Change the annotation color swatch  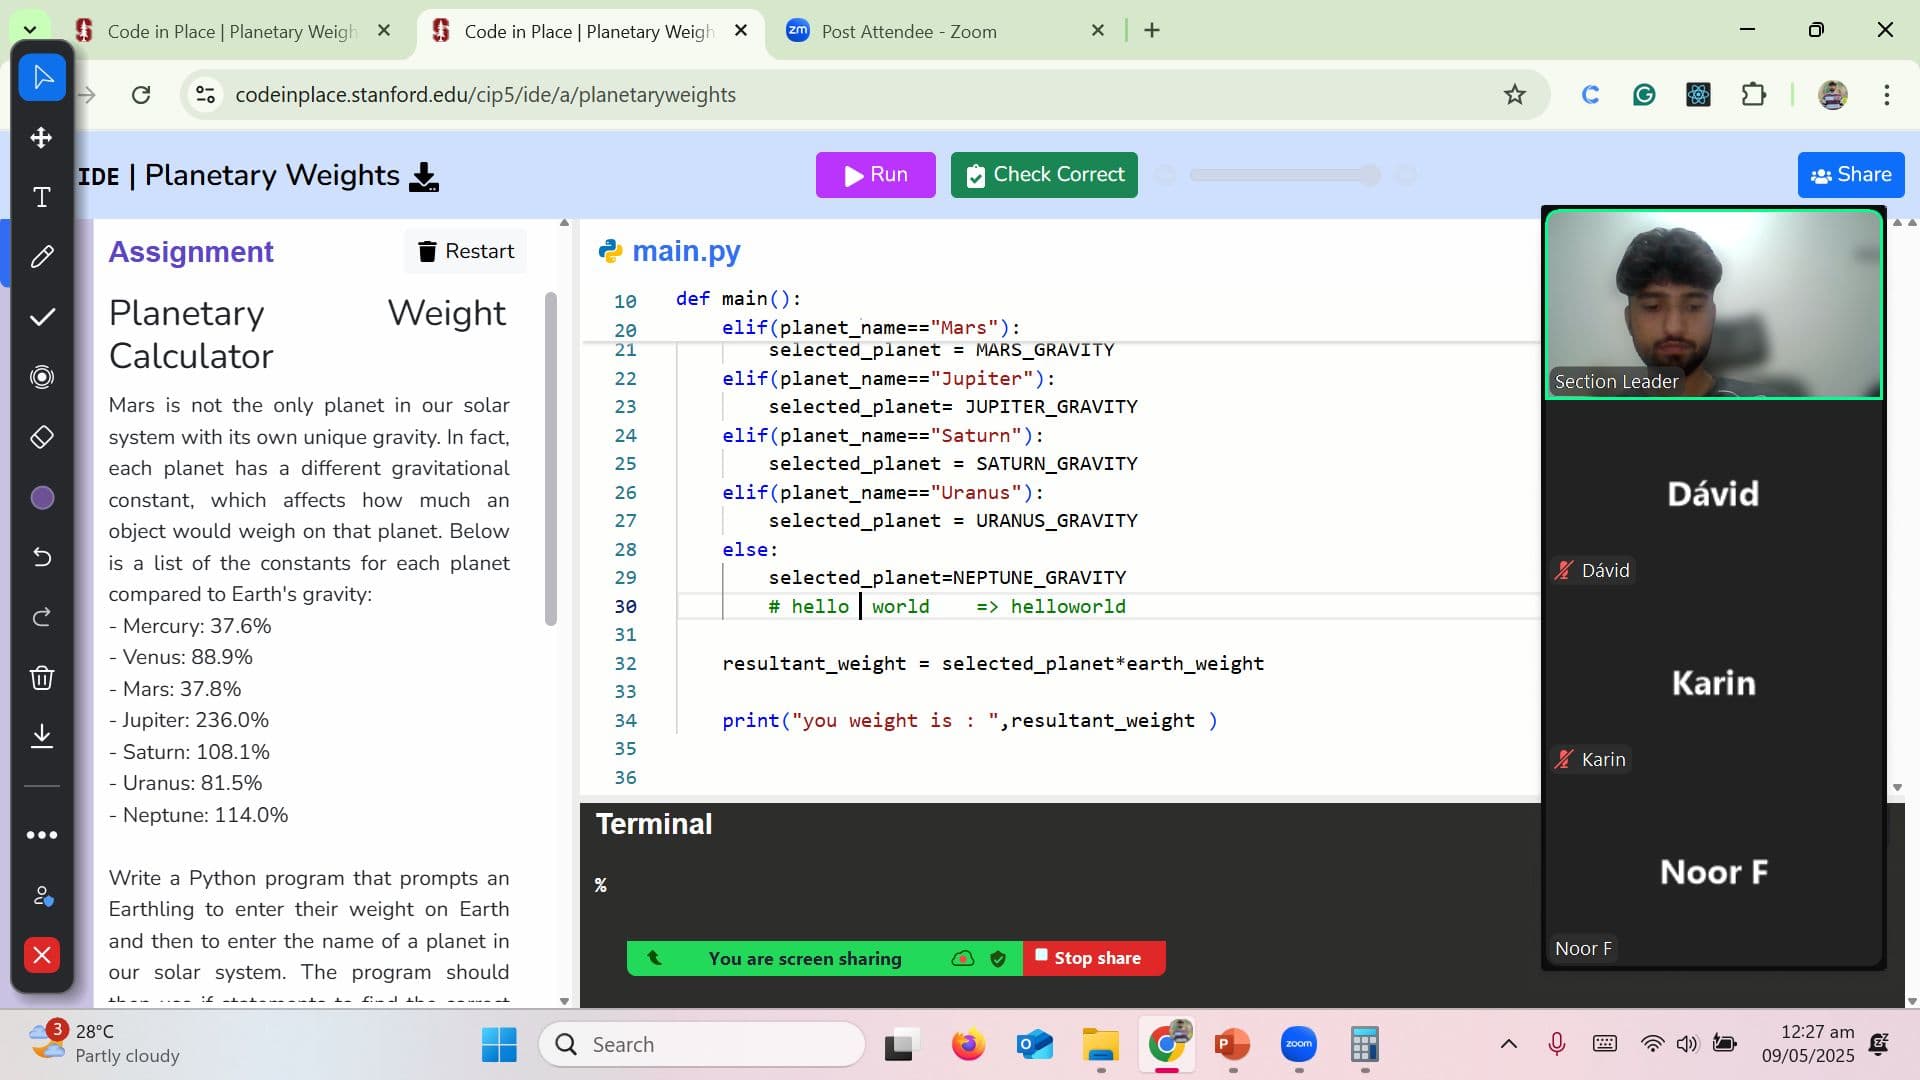(x=41, y=497)
